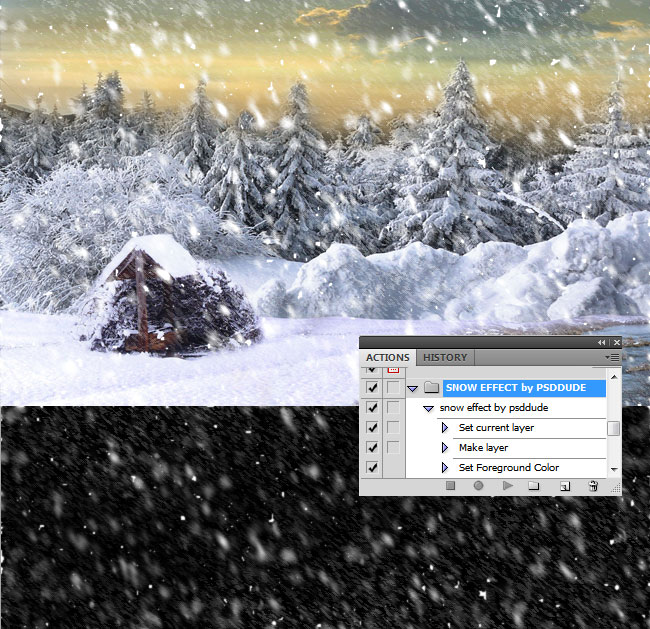Expand the Set Foreground Color step

[445, 467]
